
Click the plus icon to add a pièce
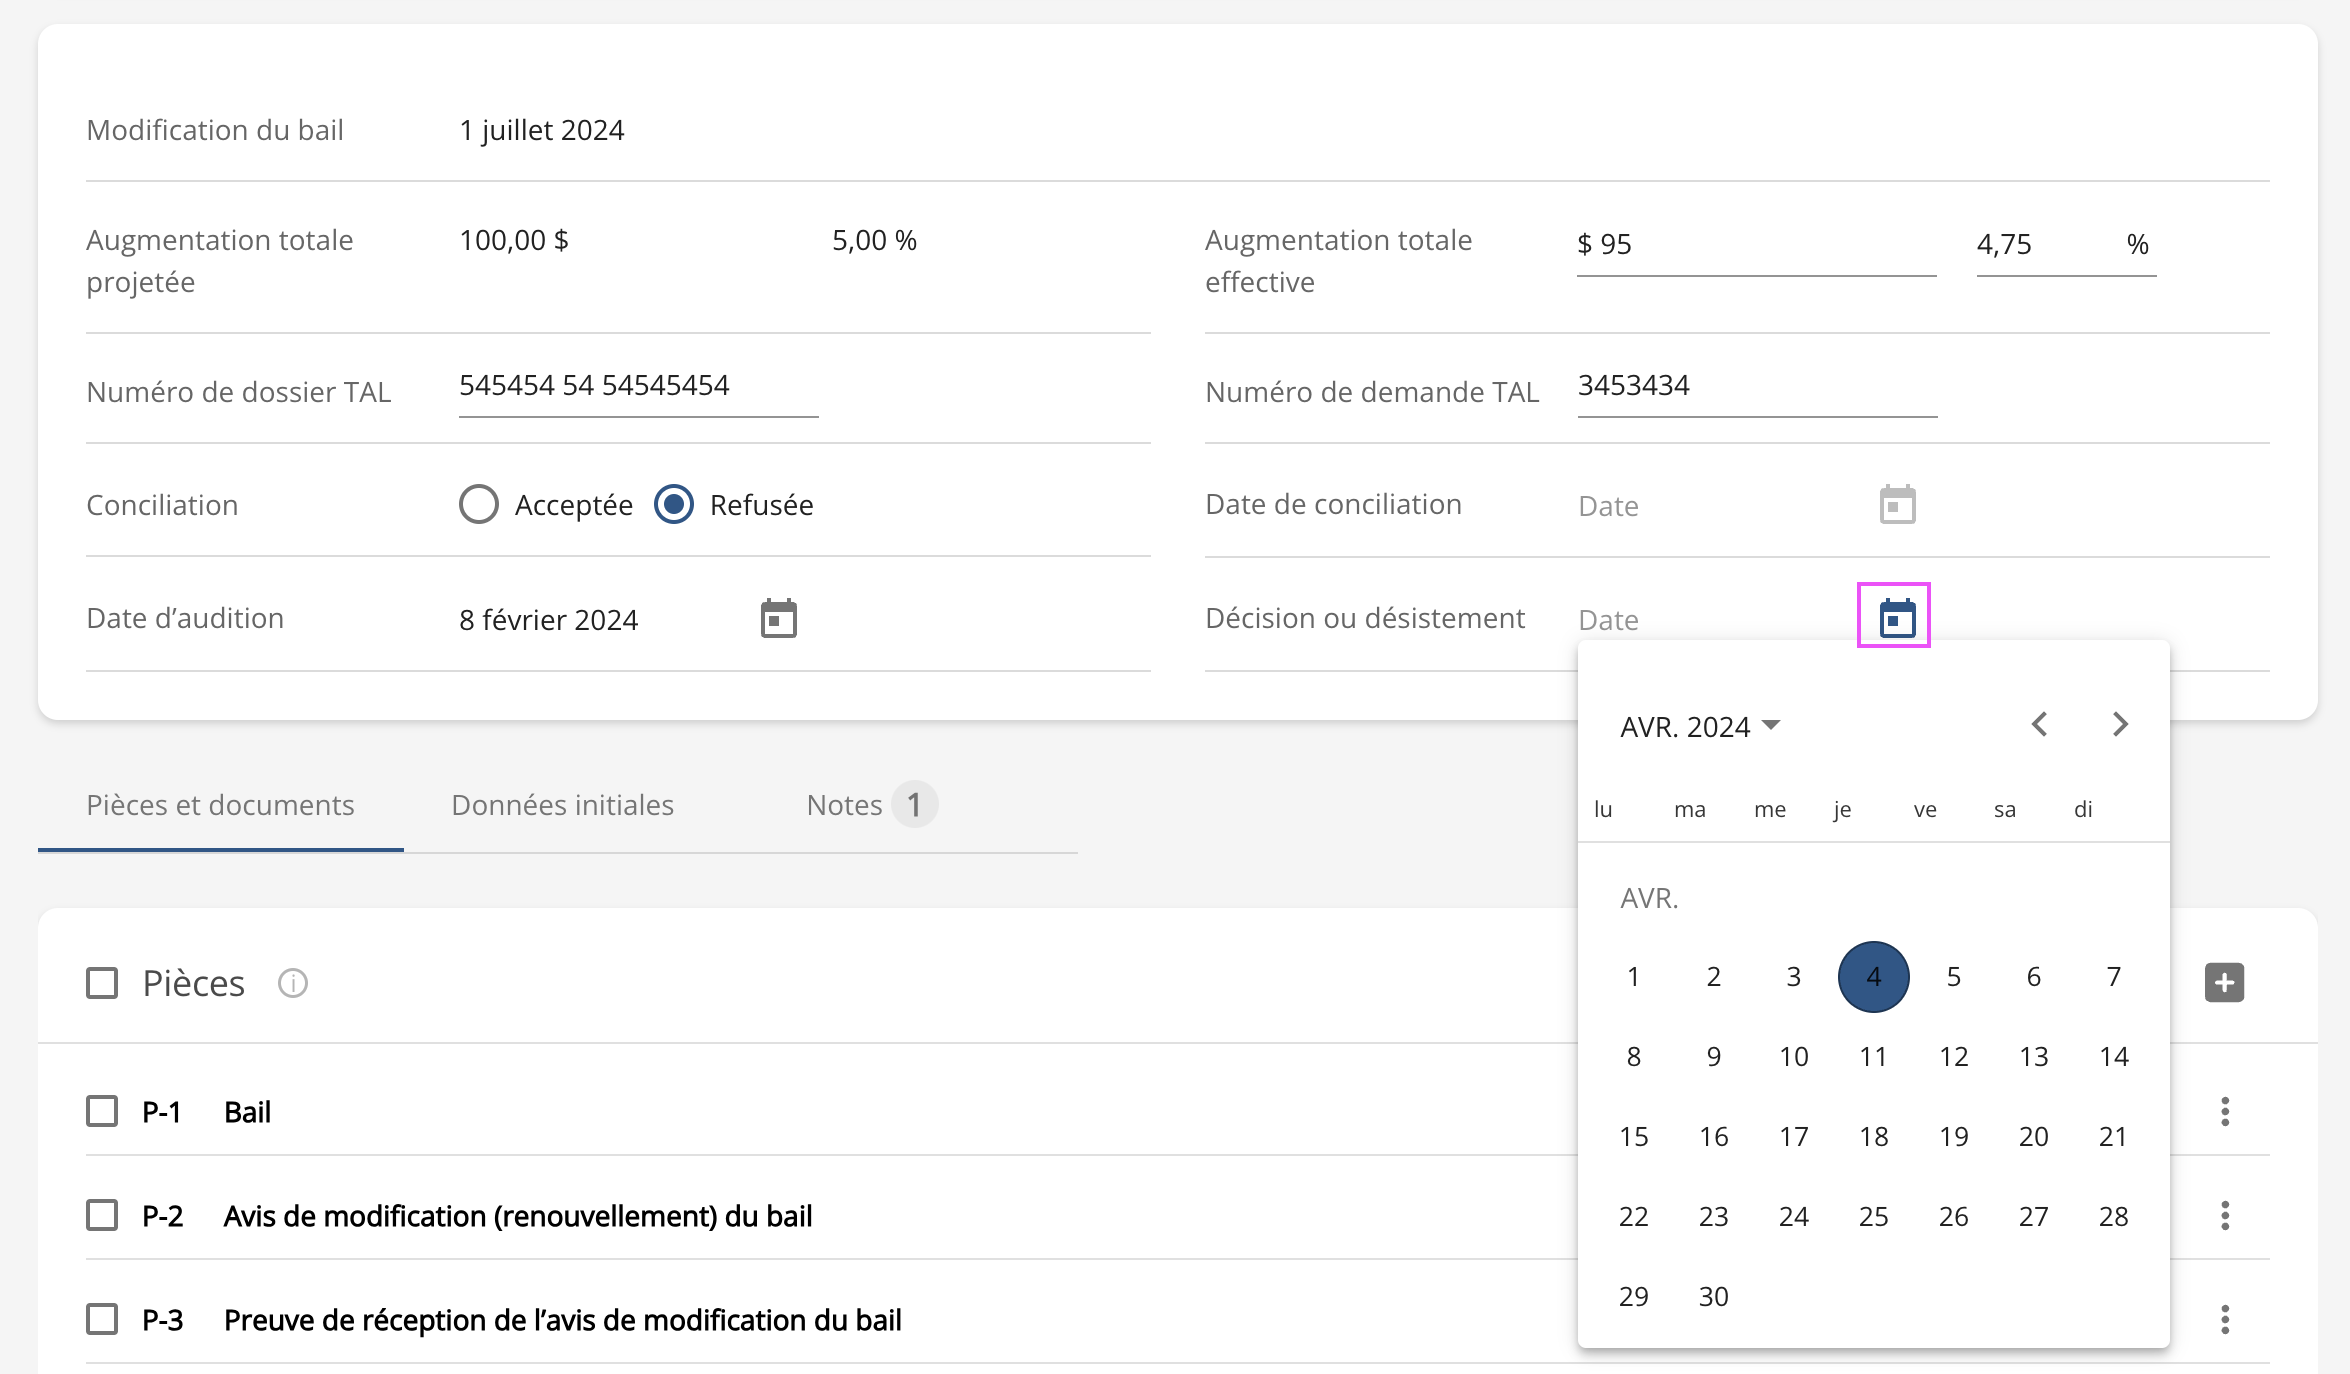2224,982
